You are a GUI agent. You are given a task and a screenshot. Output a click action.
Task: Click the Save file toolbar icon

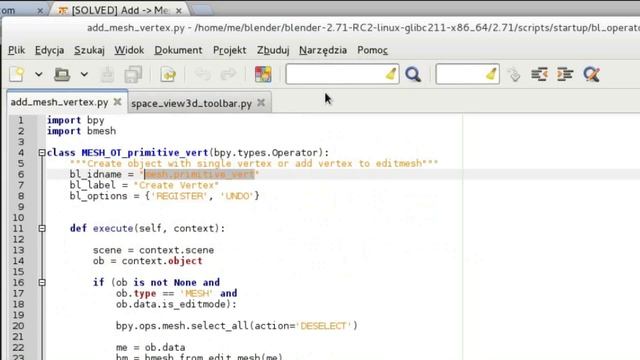(x=108, y=75)
